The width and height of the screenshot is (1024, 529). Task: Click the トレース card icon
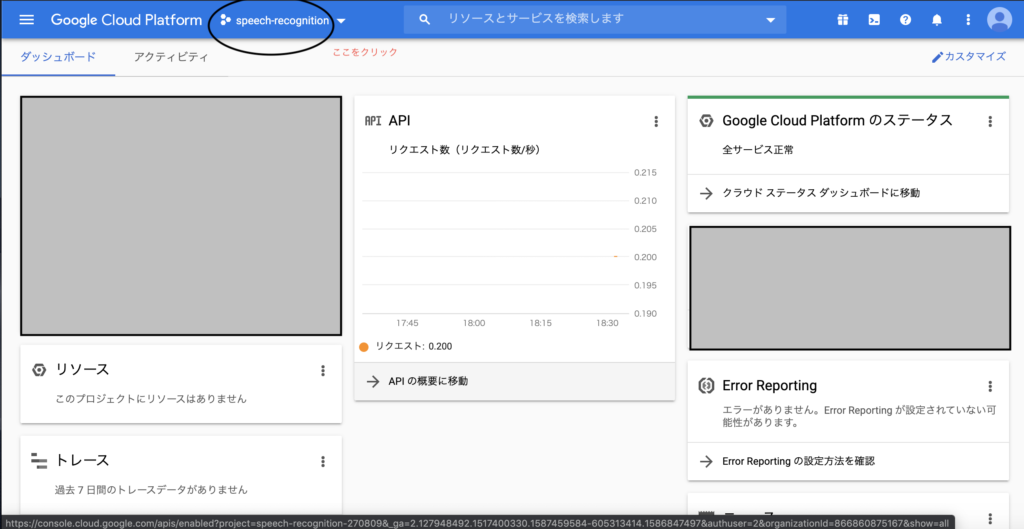[x=39, y=461]
